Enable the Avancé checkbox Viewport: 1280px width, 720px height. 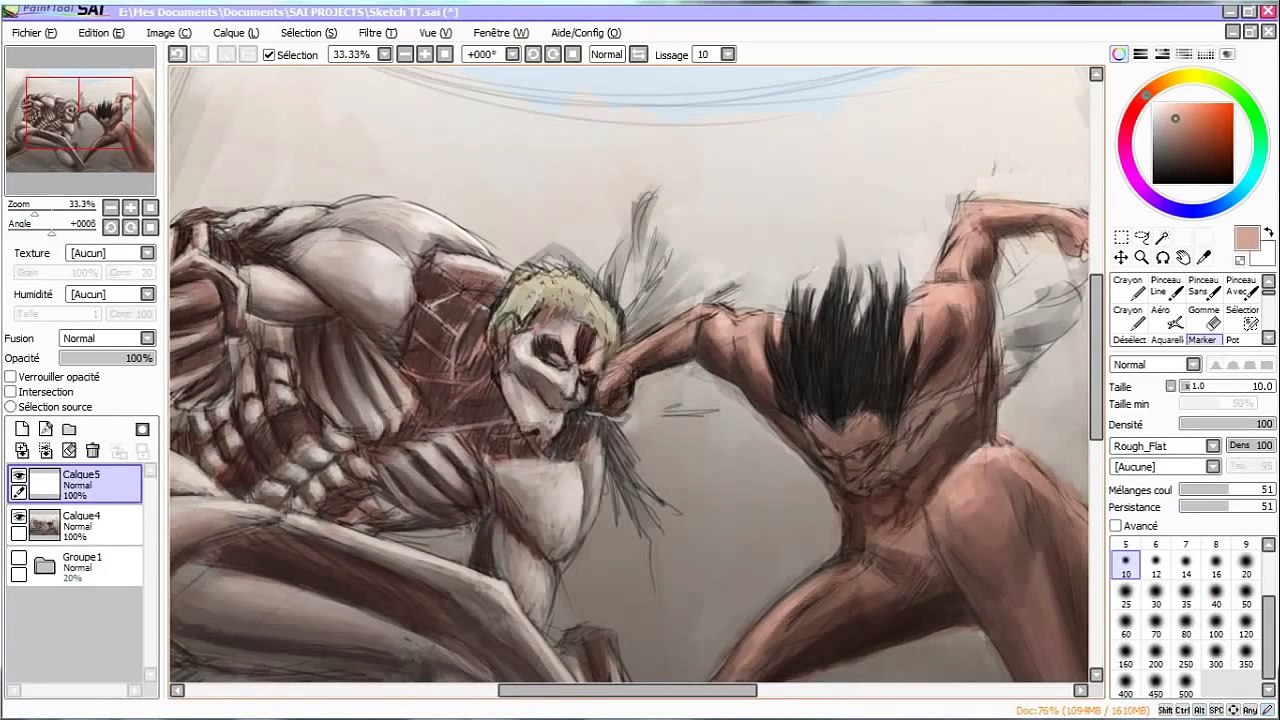coord(1115,526)
